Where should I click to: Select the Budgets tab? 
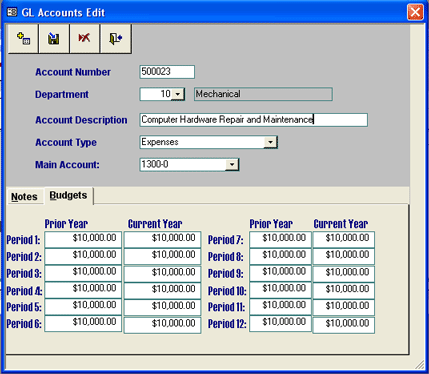pyautogui.click(x=68, y=195)
